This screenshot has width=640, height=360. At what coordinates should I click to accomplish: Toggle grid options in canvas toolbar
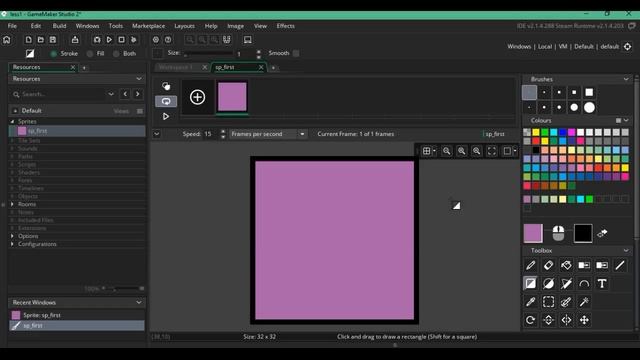click(428, 151)
